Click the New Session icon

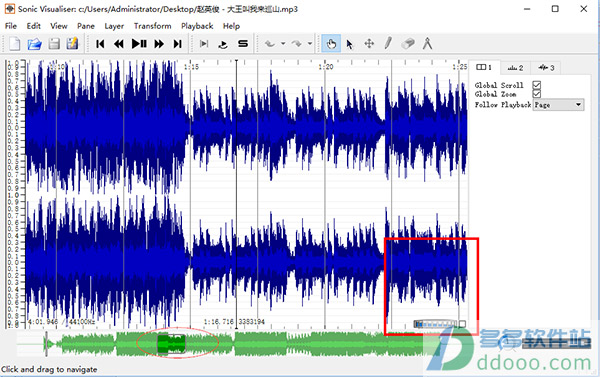point(15,44)
